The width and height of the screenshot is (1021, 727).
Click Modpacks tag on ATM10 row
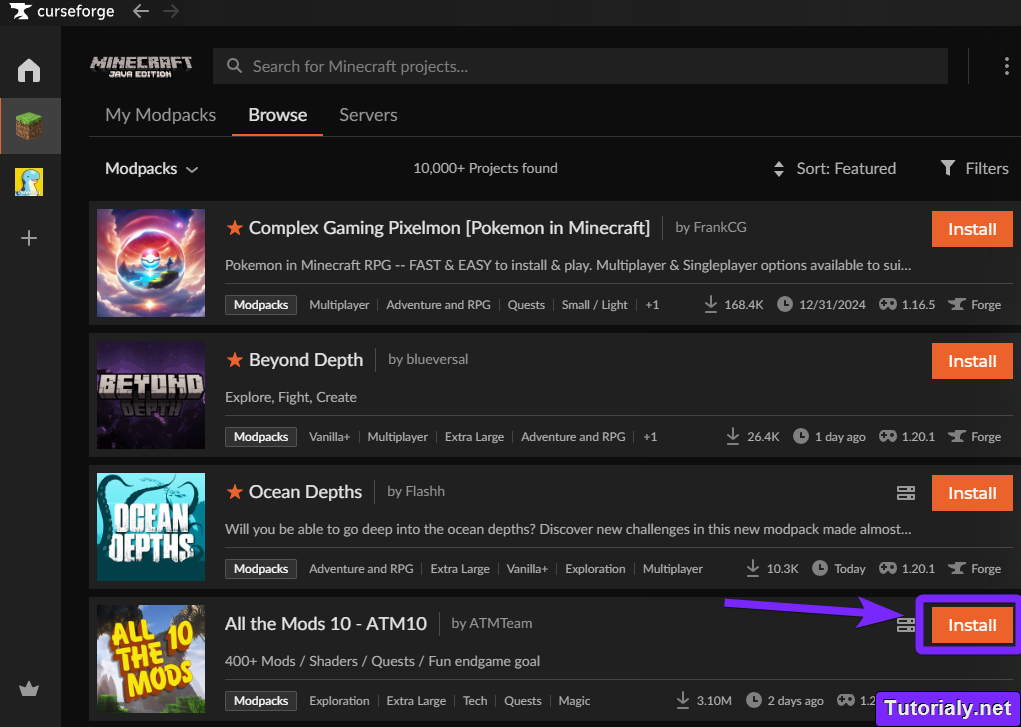tap(261, 701)
